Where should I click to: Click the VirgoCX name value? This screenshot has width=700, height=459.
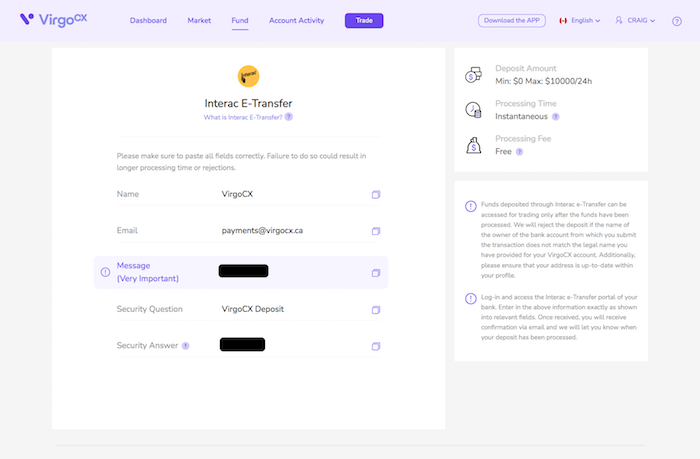pos(237,194)
